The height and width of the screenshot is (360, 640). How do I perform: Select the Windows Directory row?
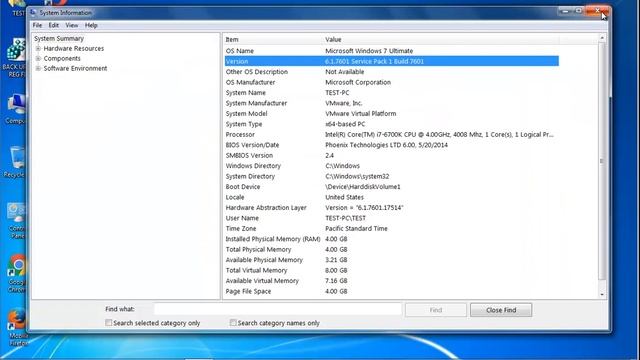coord(391,166)
